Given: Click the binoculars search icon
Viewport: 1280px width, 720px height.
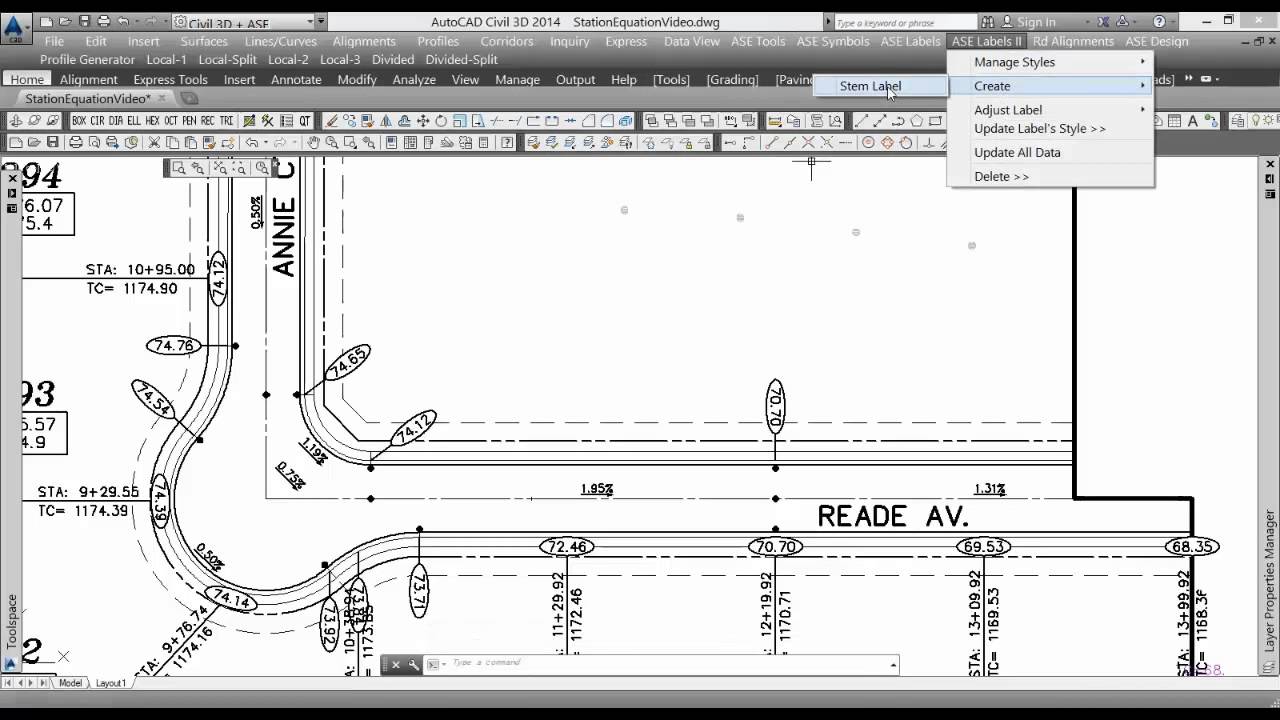Looking at the screenshot, I should (x=987, y=22).
